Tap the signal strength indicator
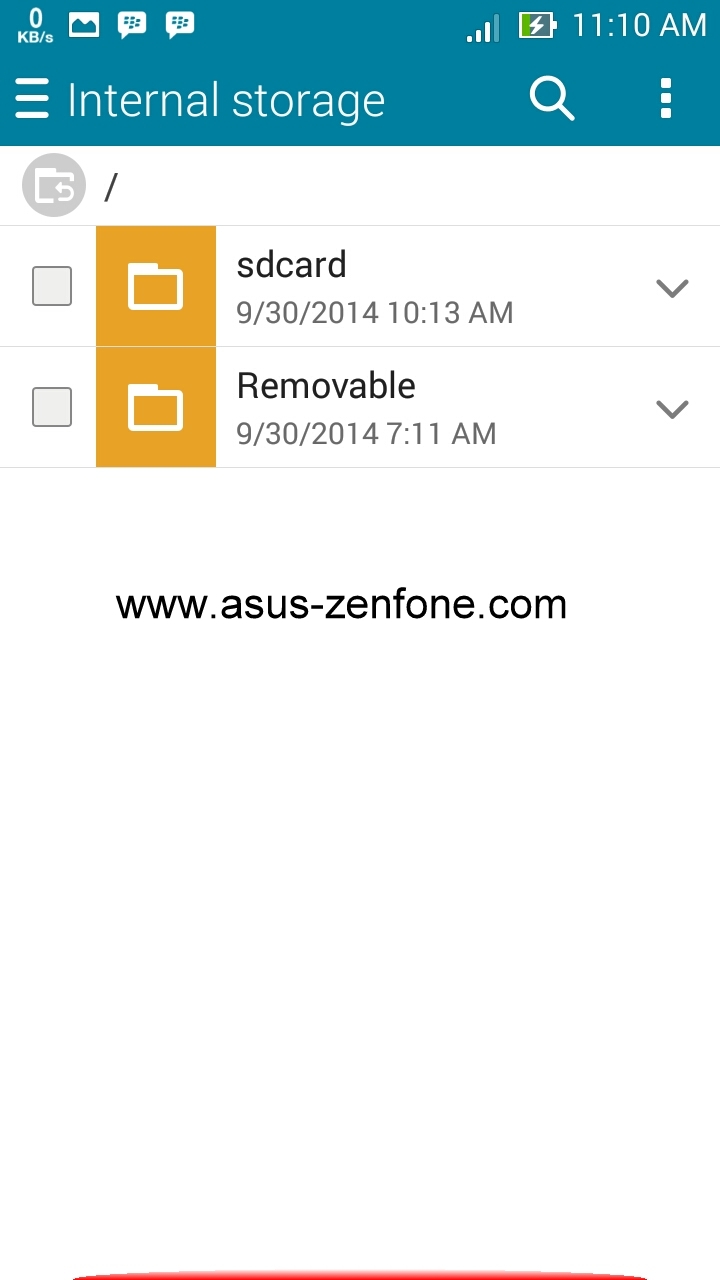The image size is (720, 1280). click(x=483, y=28)
